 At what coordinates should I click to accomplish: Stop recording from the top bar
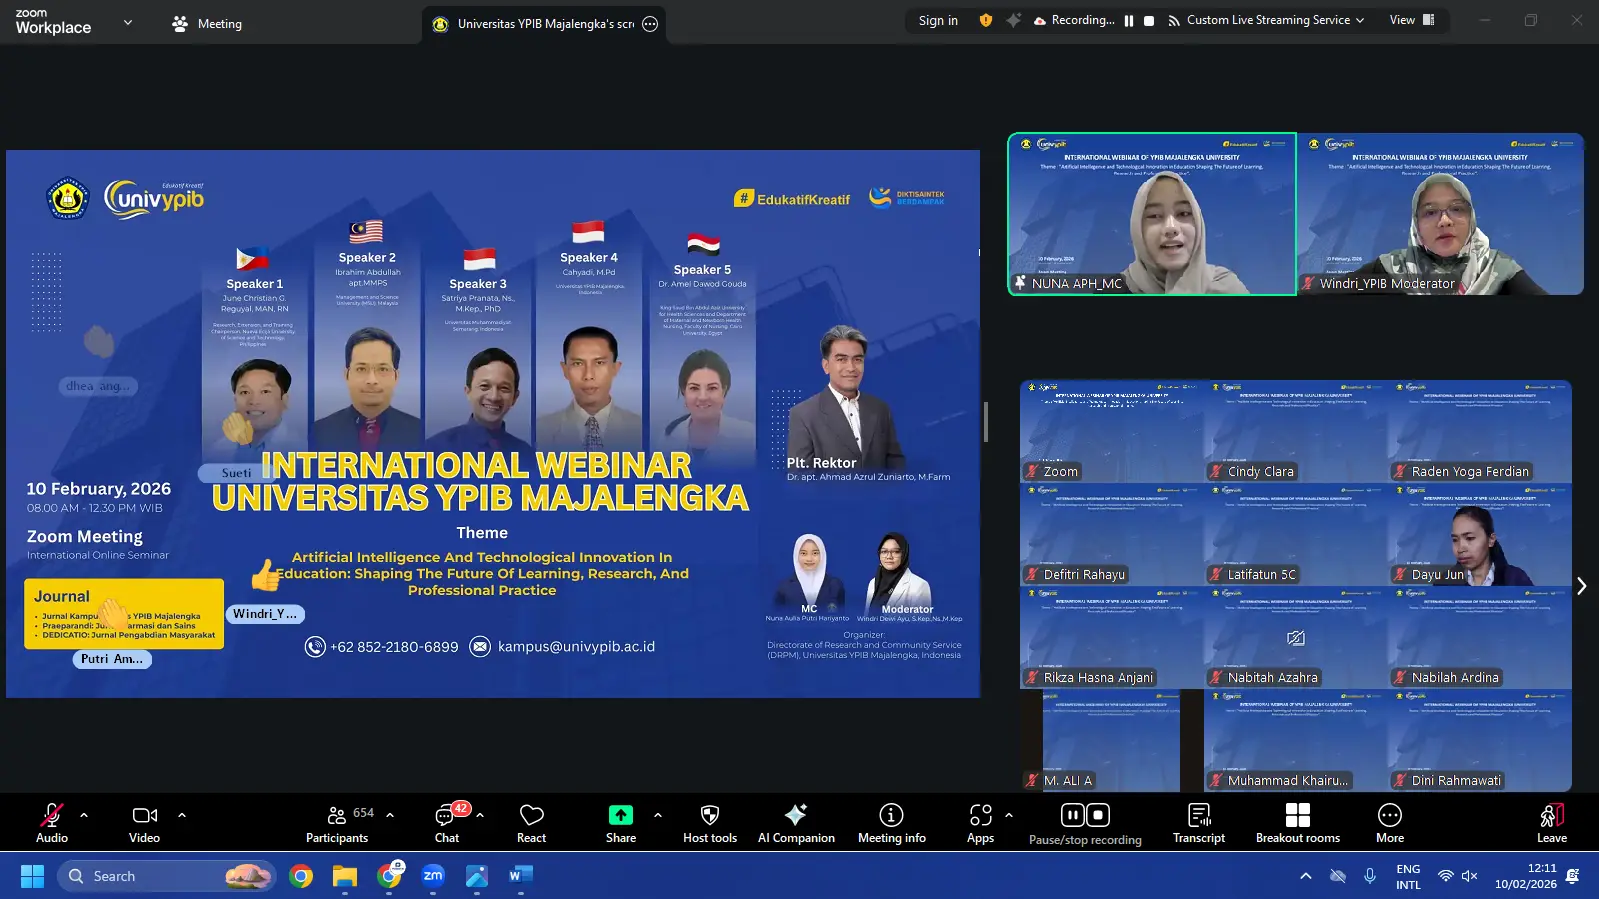coord(1149,20)
